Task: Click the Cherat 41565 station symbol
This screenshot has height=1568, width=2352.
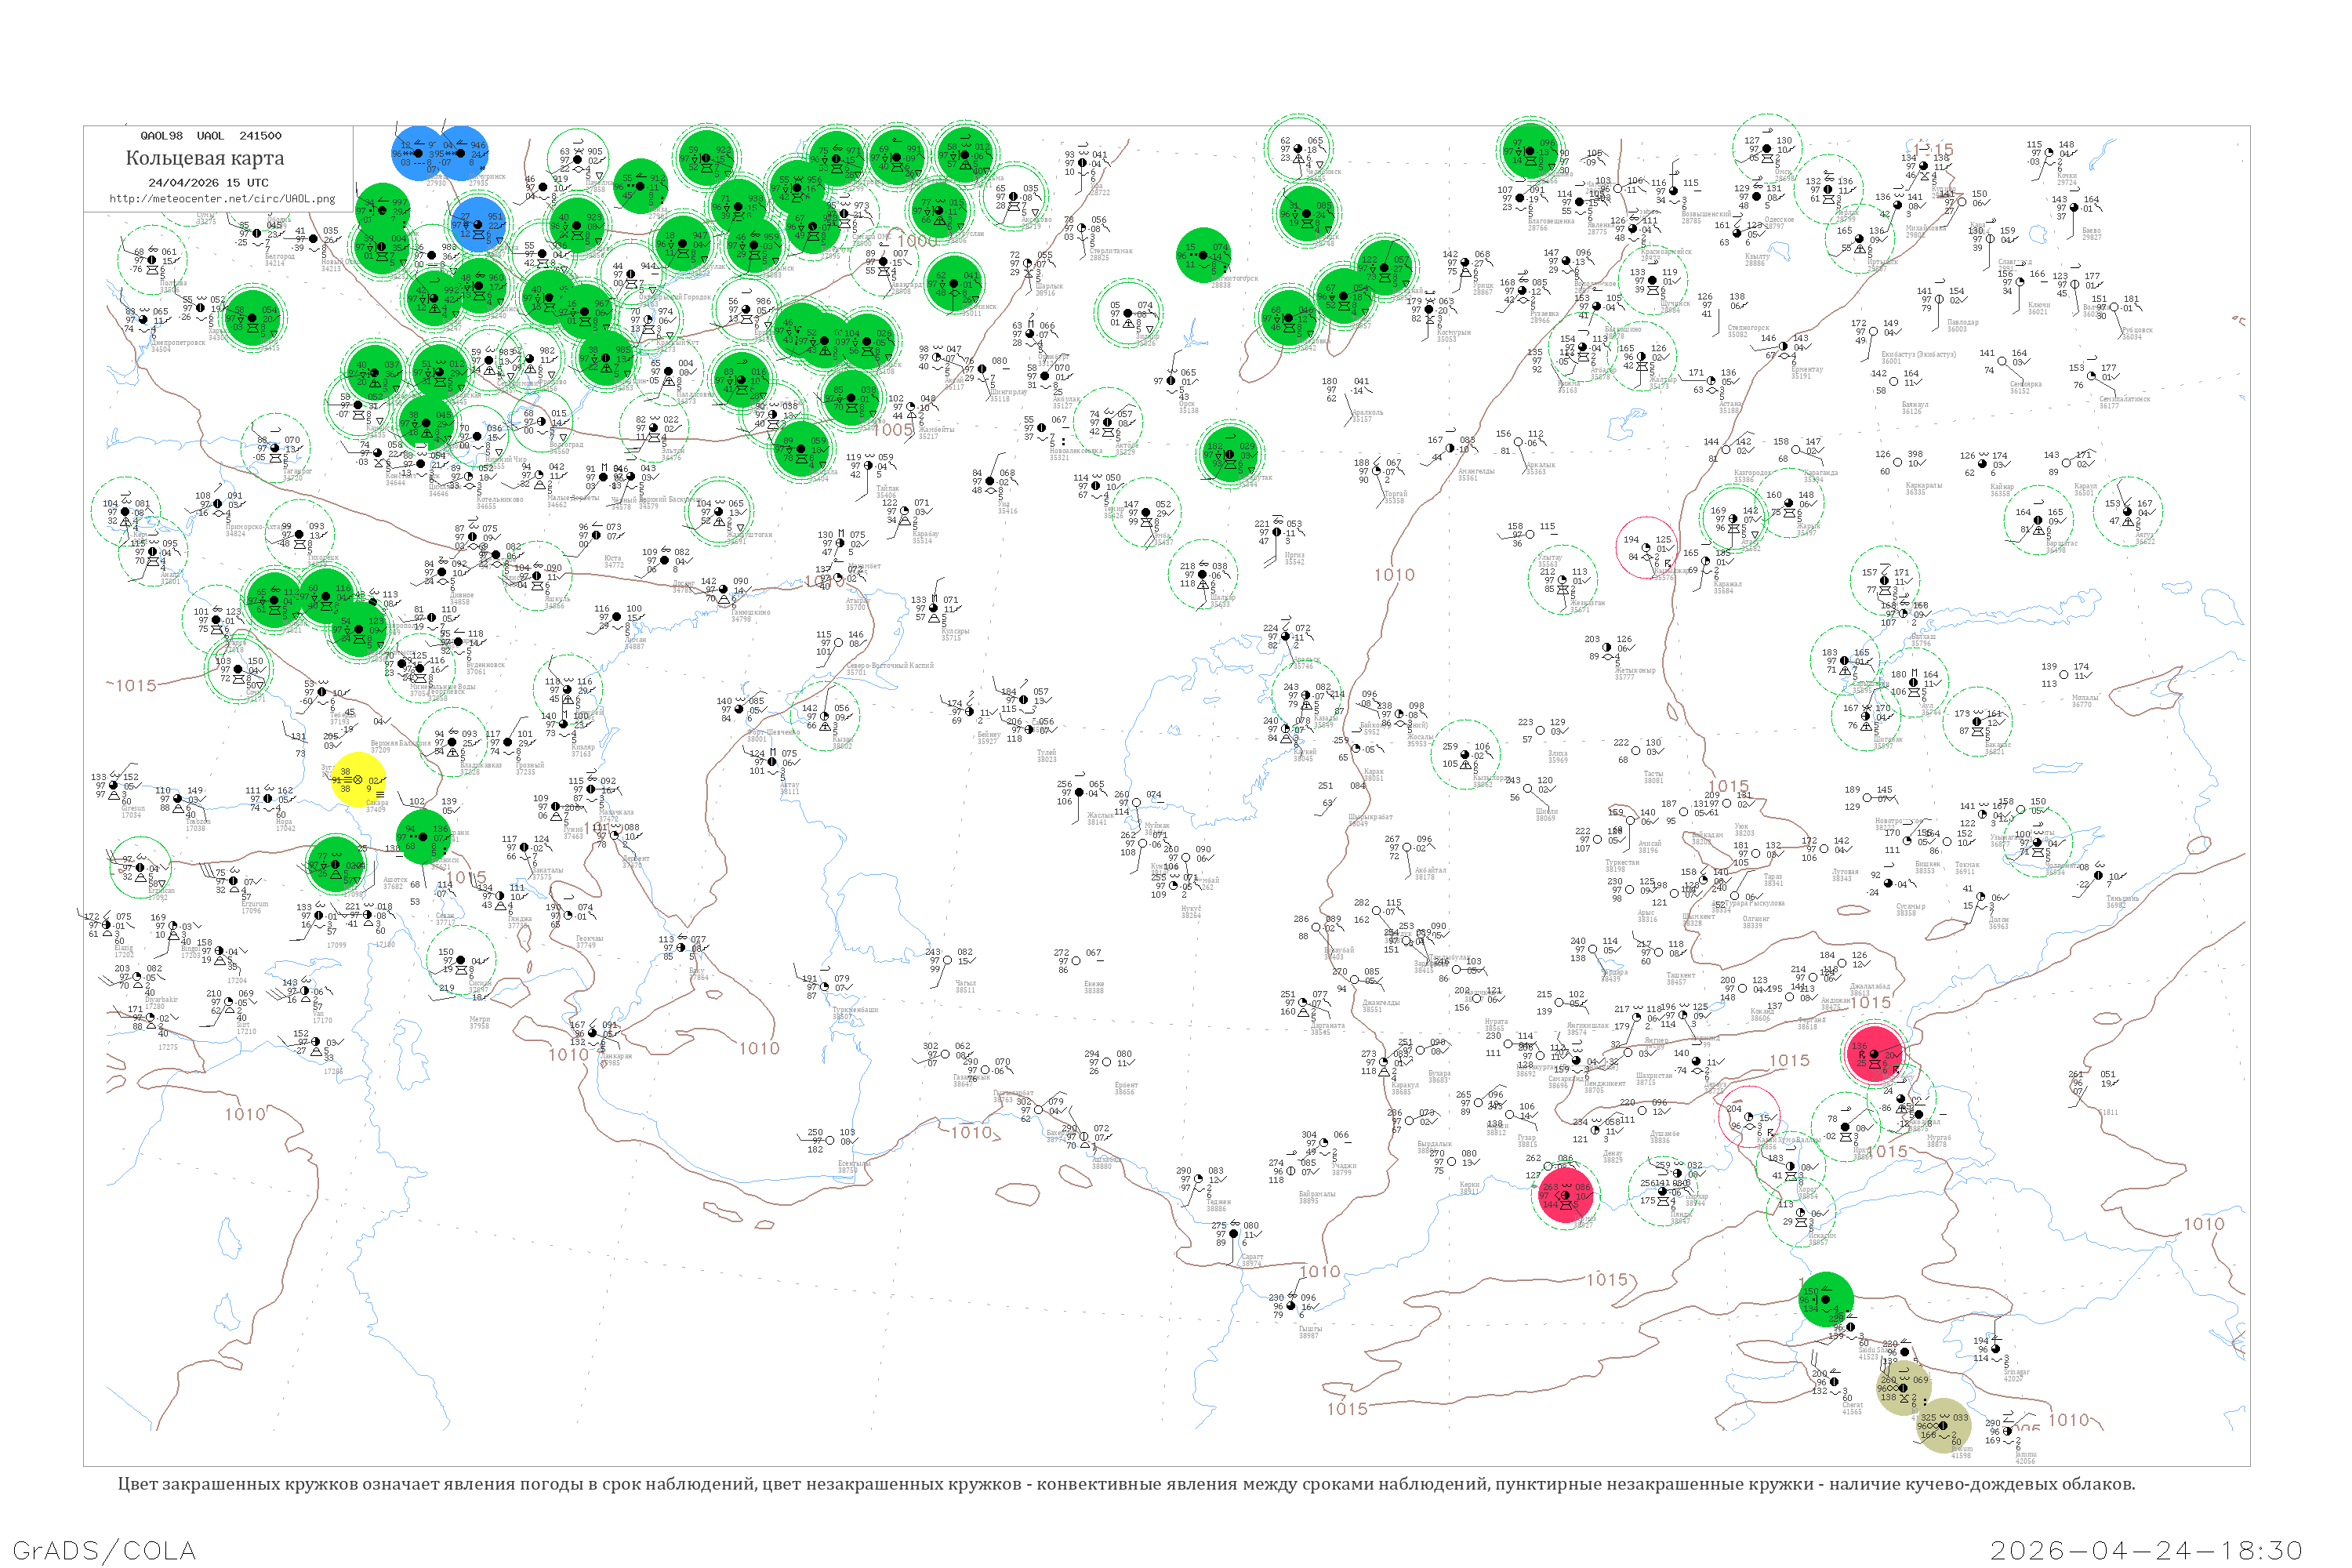Action: coord(1834,1381)
